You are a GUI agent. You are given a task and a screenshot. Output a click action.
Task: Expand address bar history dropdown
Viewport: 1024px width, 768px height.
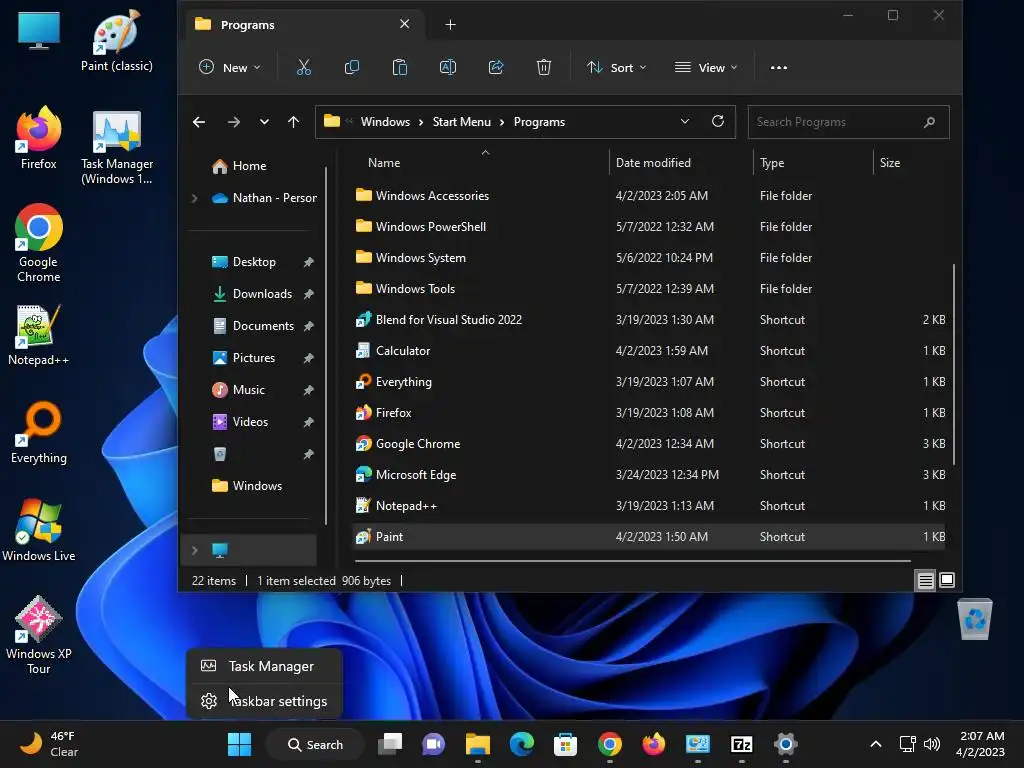684,121
